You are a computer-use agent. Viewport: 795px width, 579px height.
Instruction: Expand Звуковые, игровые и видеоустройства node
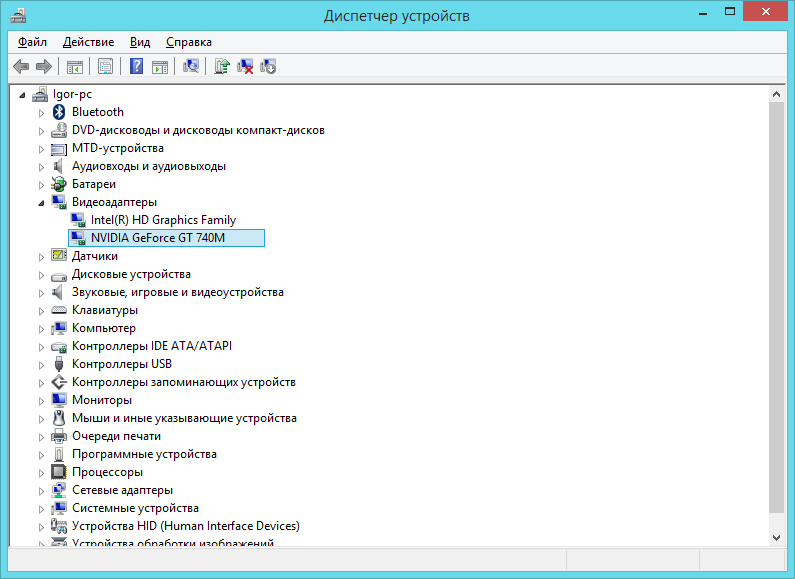[42, 293]
